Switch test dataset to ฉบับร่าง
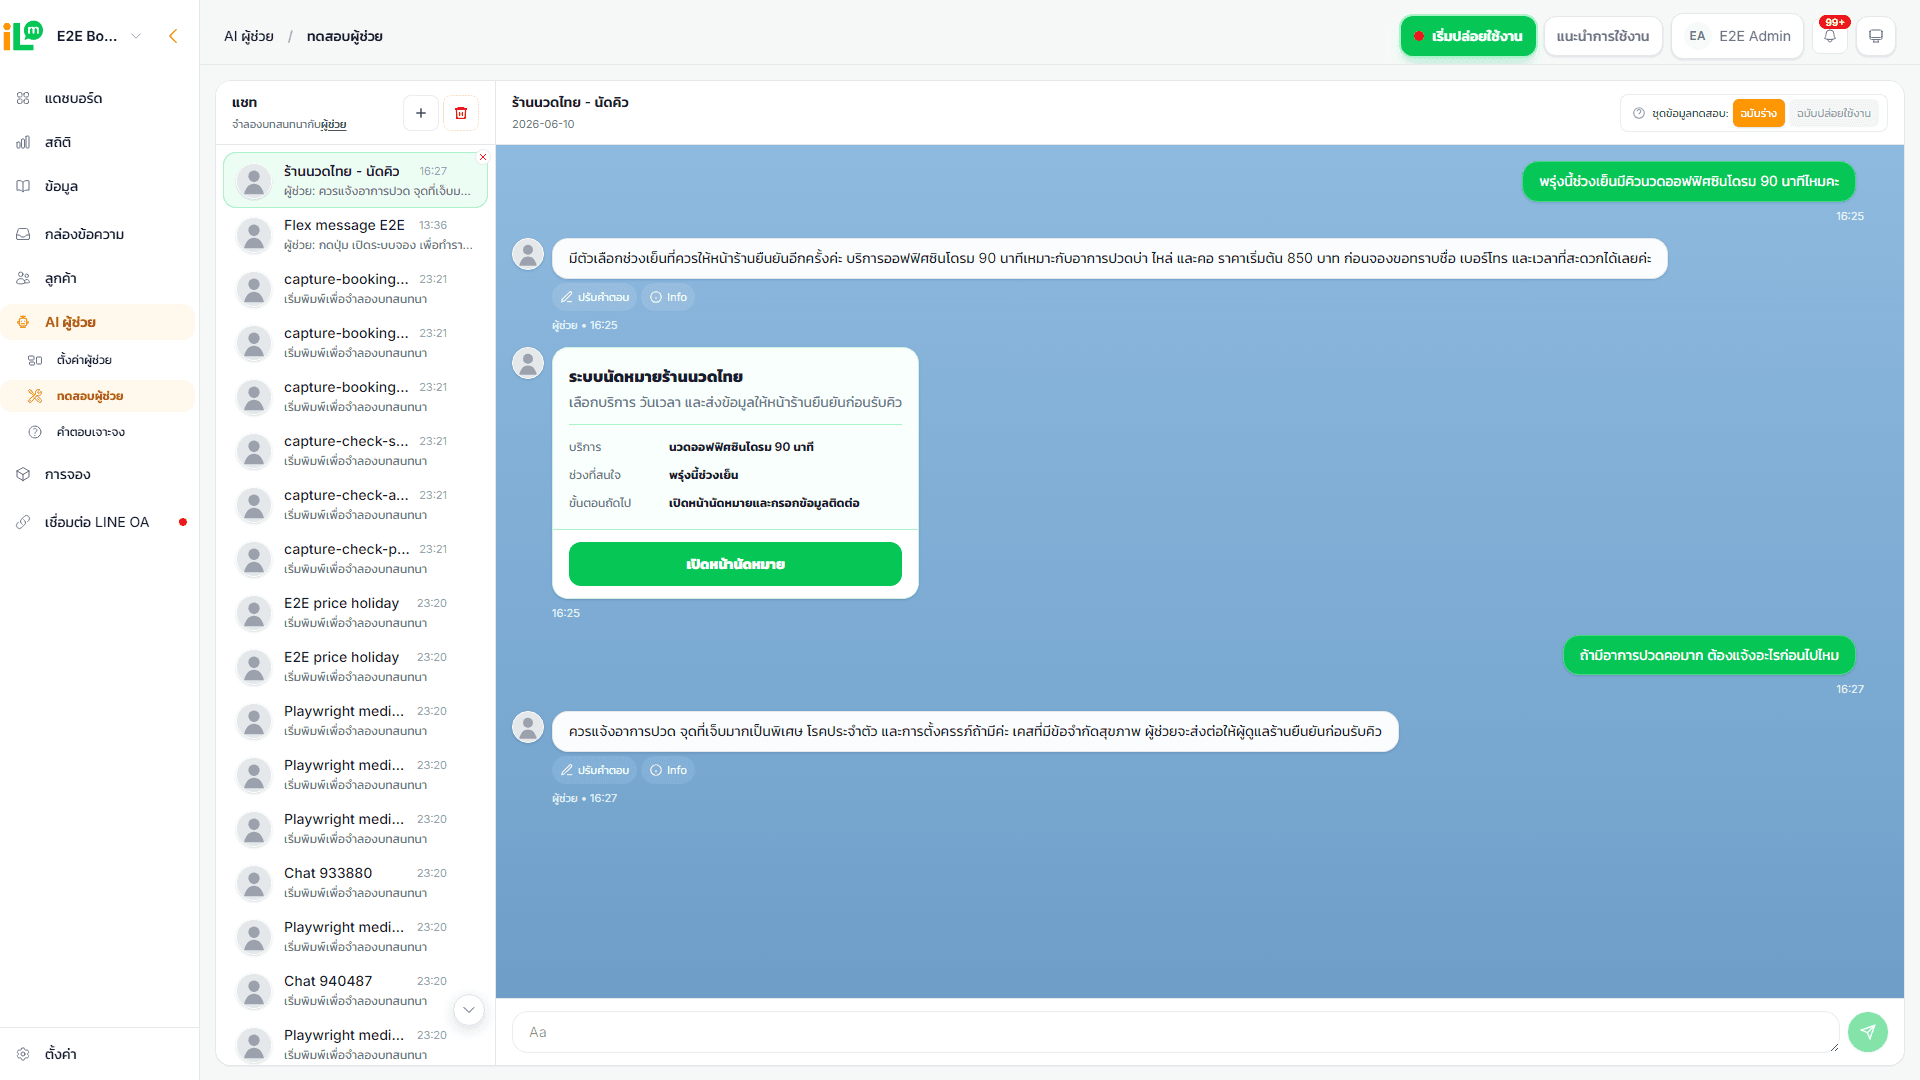The image size is (1920, 1080). 1758,113
